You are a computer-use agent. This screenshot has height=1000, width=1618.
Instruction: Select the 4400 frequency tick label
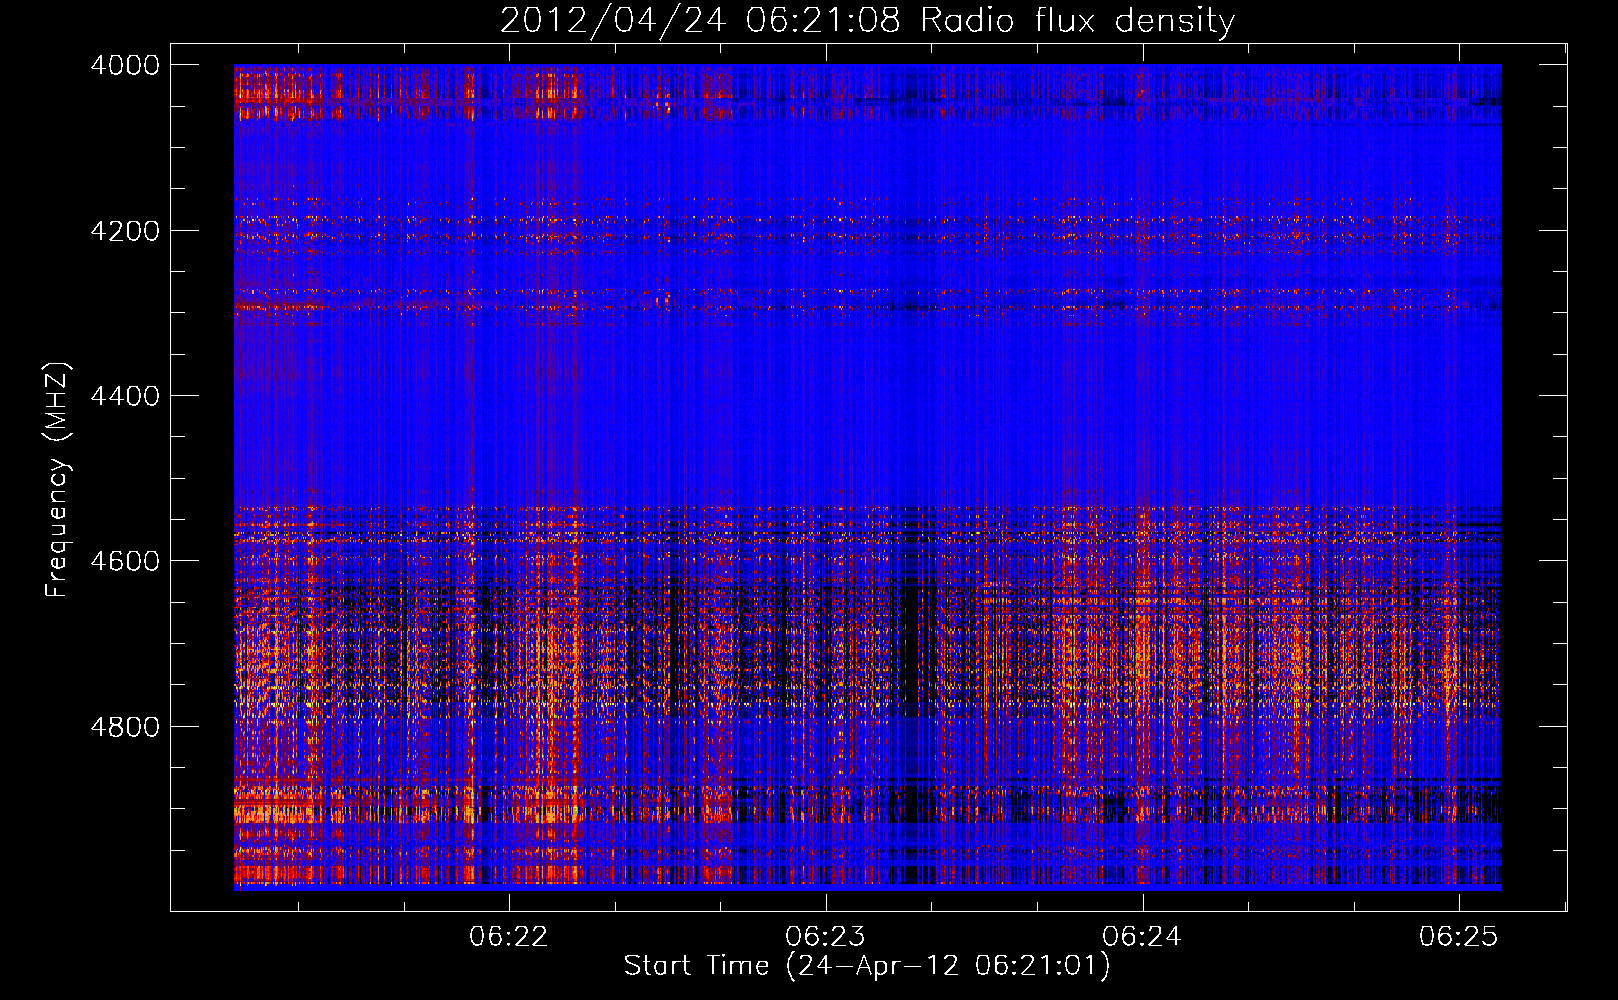click(x=125, y=396)
